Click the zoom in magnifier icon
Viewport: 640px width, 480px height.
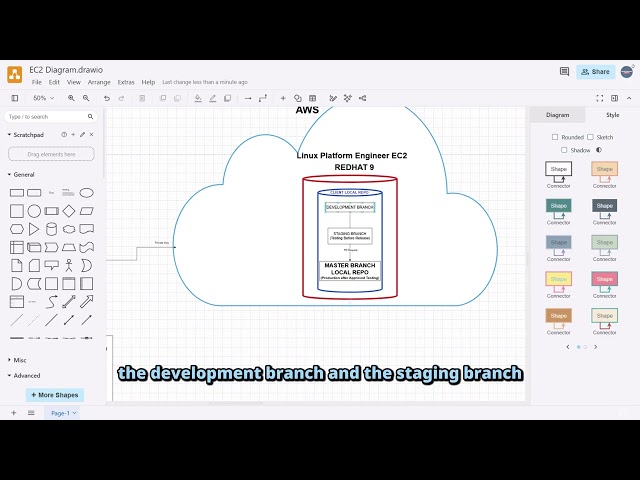pyautogui.click(x=71, y=98)
